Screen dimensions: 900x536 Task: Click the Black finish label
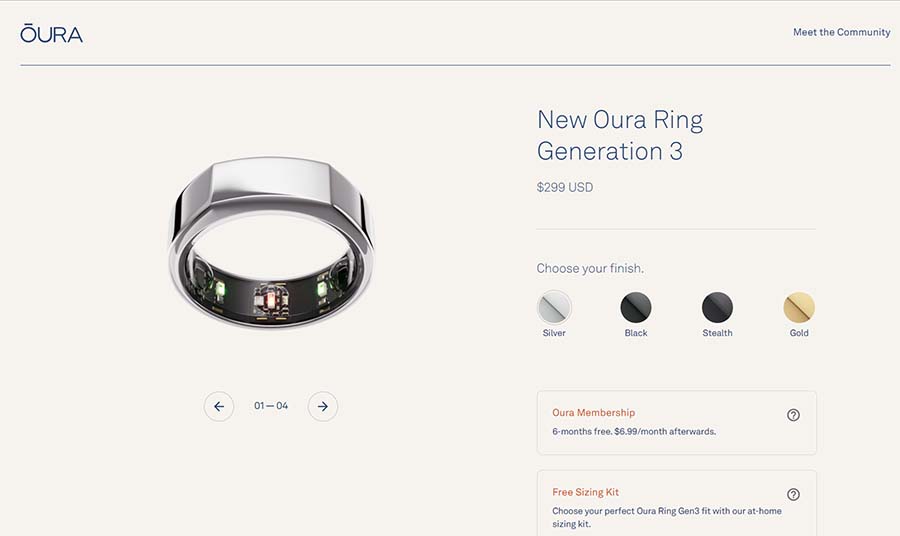(636, 333)
